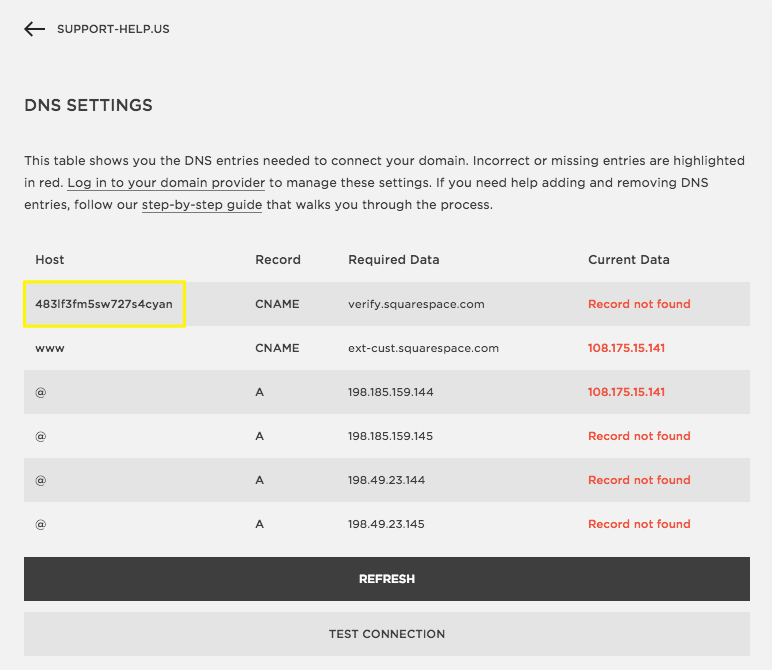Screen dimensions: 772x670
Task: Open 'Log in to your domain provider' link
Action: click(166, 183)
